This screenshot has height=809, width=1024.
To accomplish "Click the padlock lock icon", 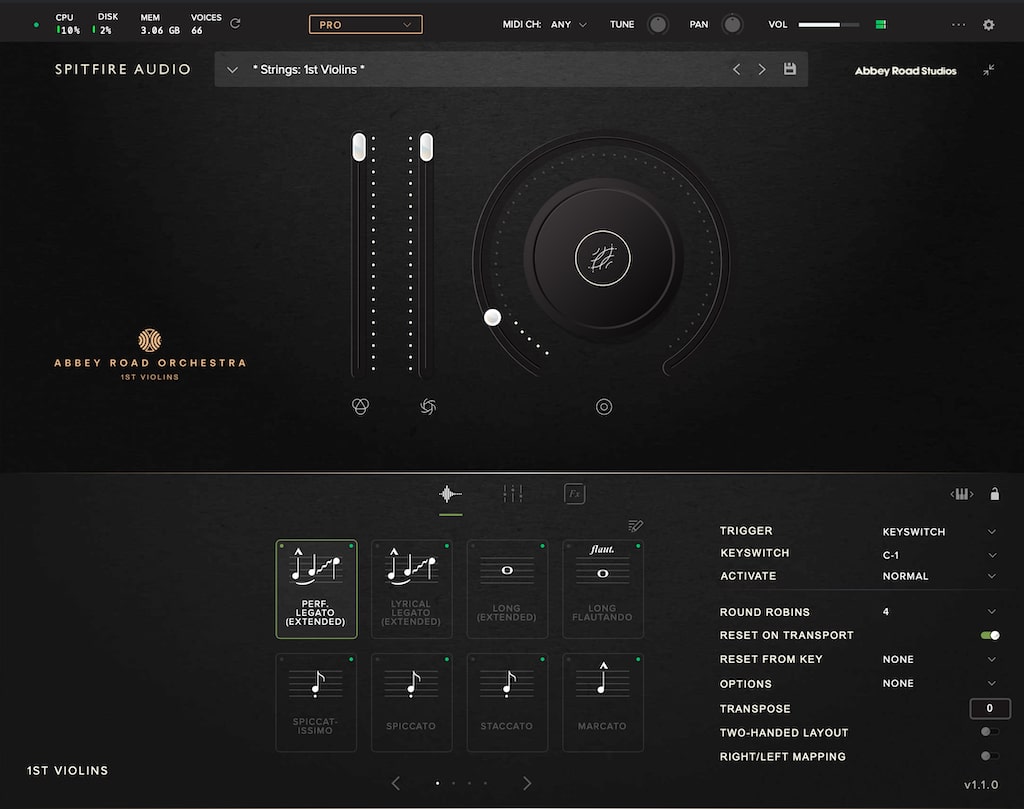I will coord(995,494).
